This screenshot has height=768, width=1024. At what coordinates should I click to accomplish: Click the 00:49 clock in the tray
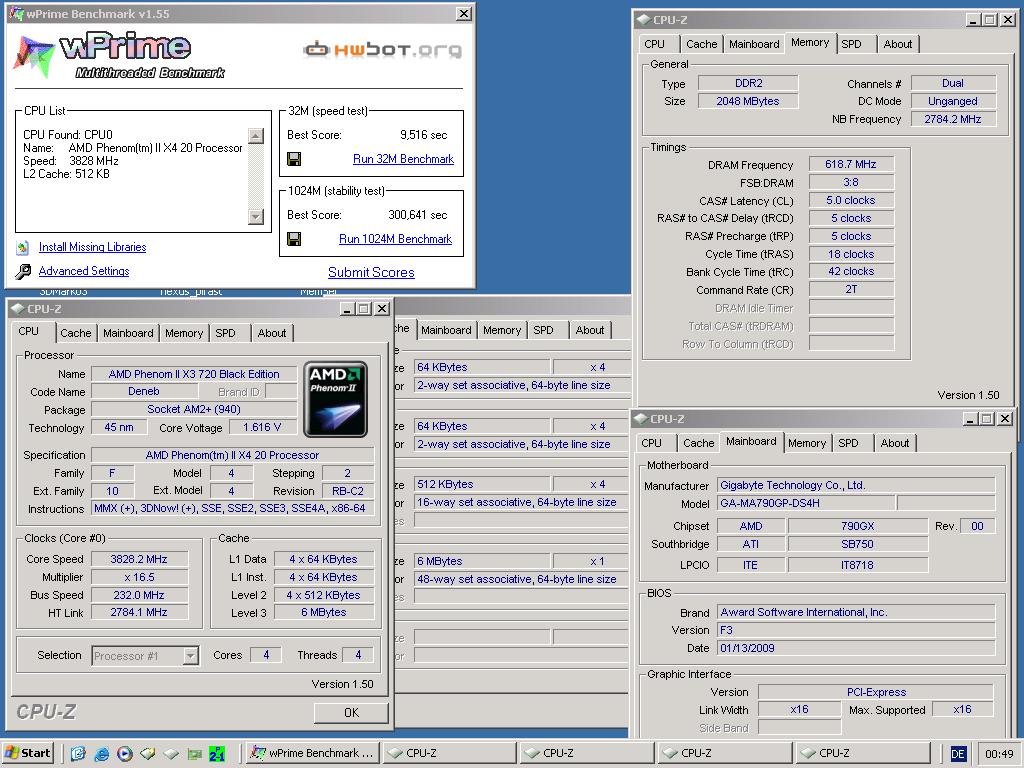coord(999,754)
